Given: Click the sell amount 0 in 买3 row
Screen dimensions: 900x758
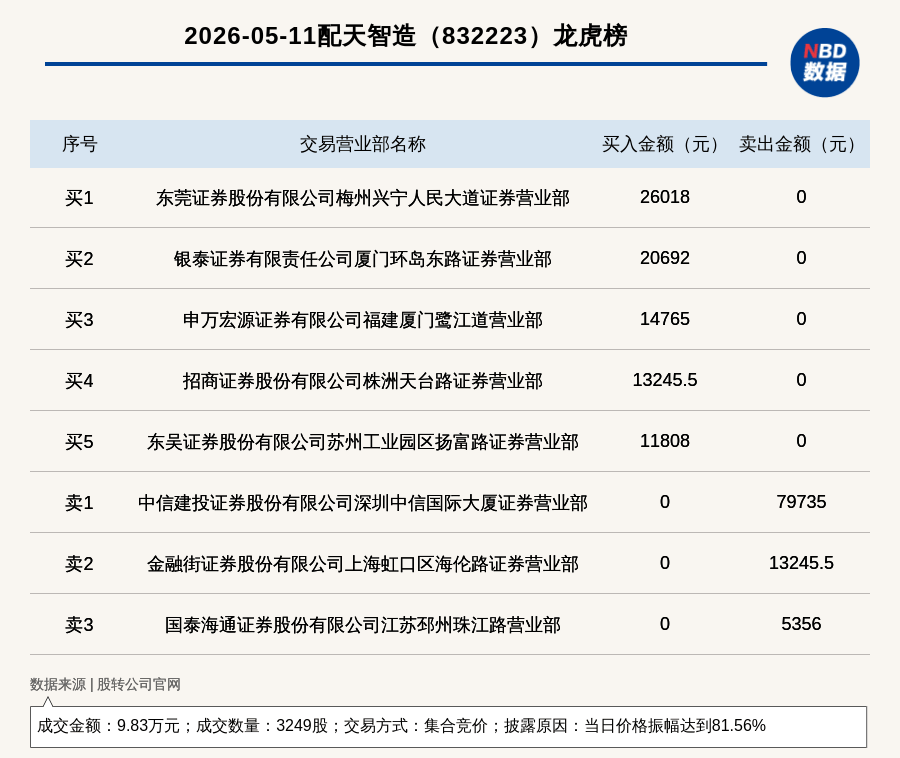Looking at the screenshot, I should click(x=801, y=318).
